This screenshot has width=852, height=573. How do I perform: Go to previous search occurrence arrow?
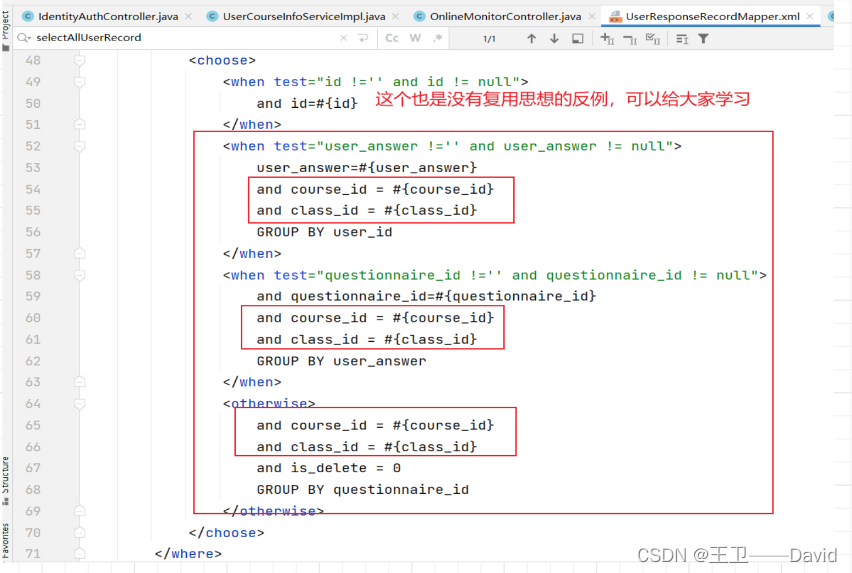click(531, 39)
